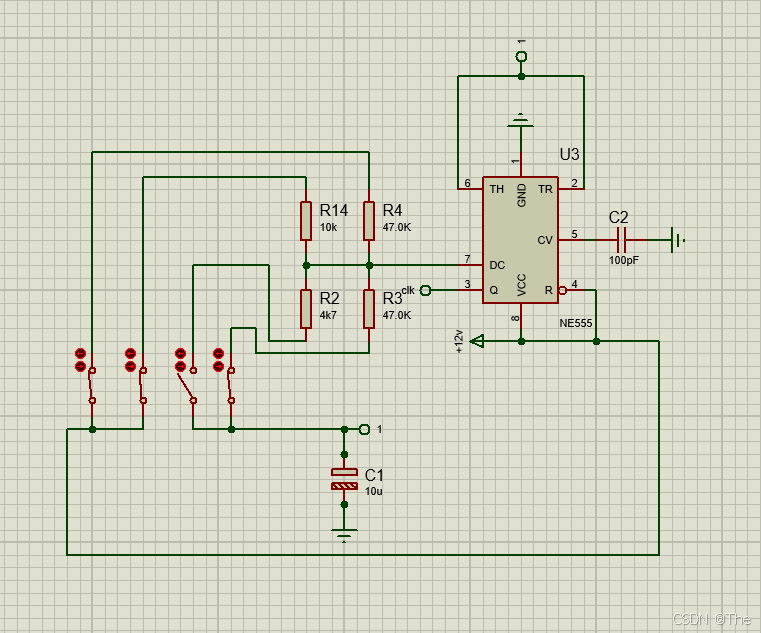Click the 47.0K value under R3

[397, 315]
